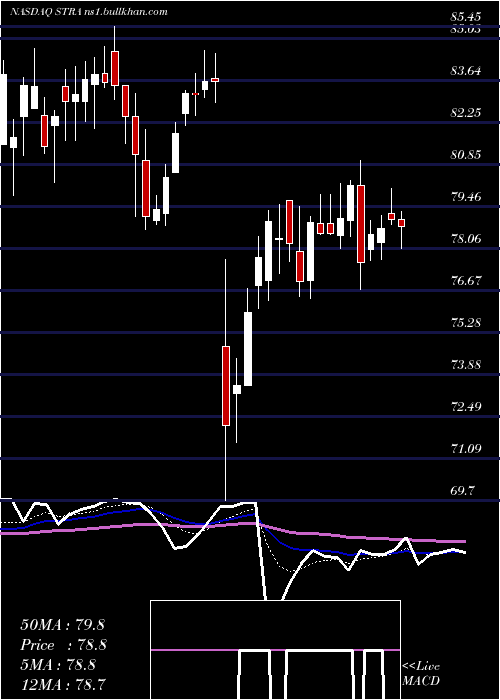Click the 83.64 price axis label

click(466, 71)
